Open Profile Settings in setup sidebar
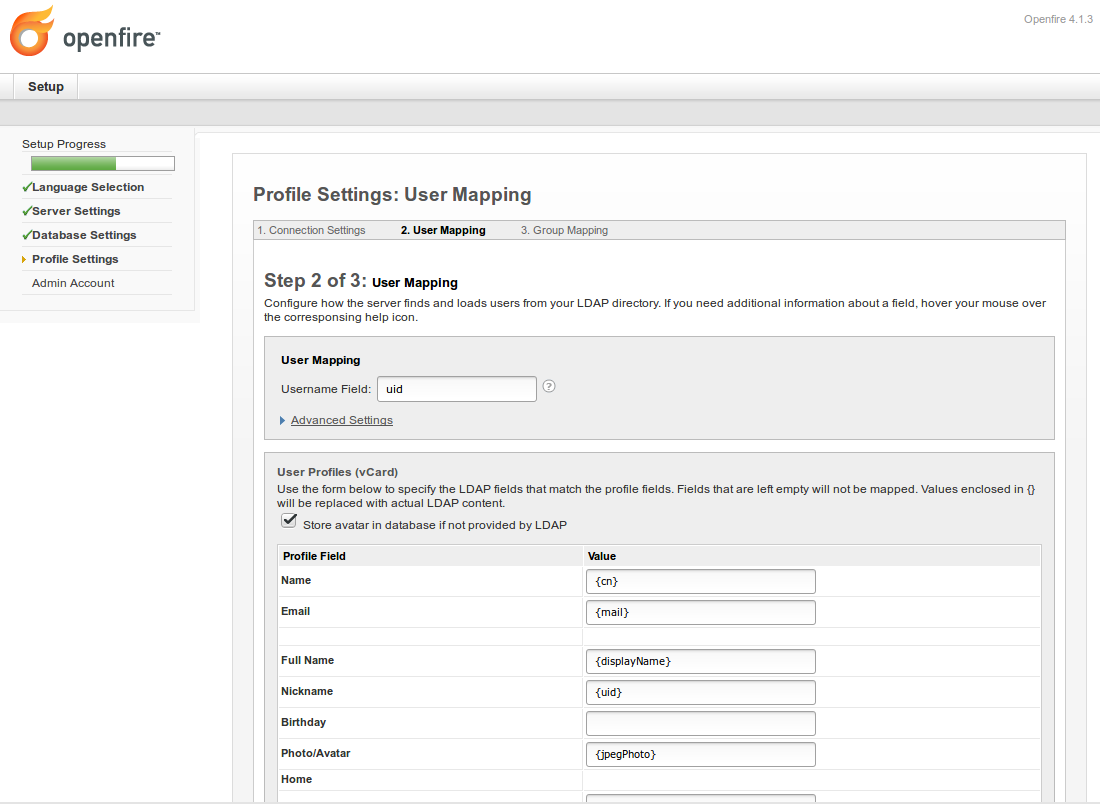Image resolution: width=1100 pixels, height=804 pixels. click(75, 259)
